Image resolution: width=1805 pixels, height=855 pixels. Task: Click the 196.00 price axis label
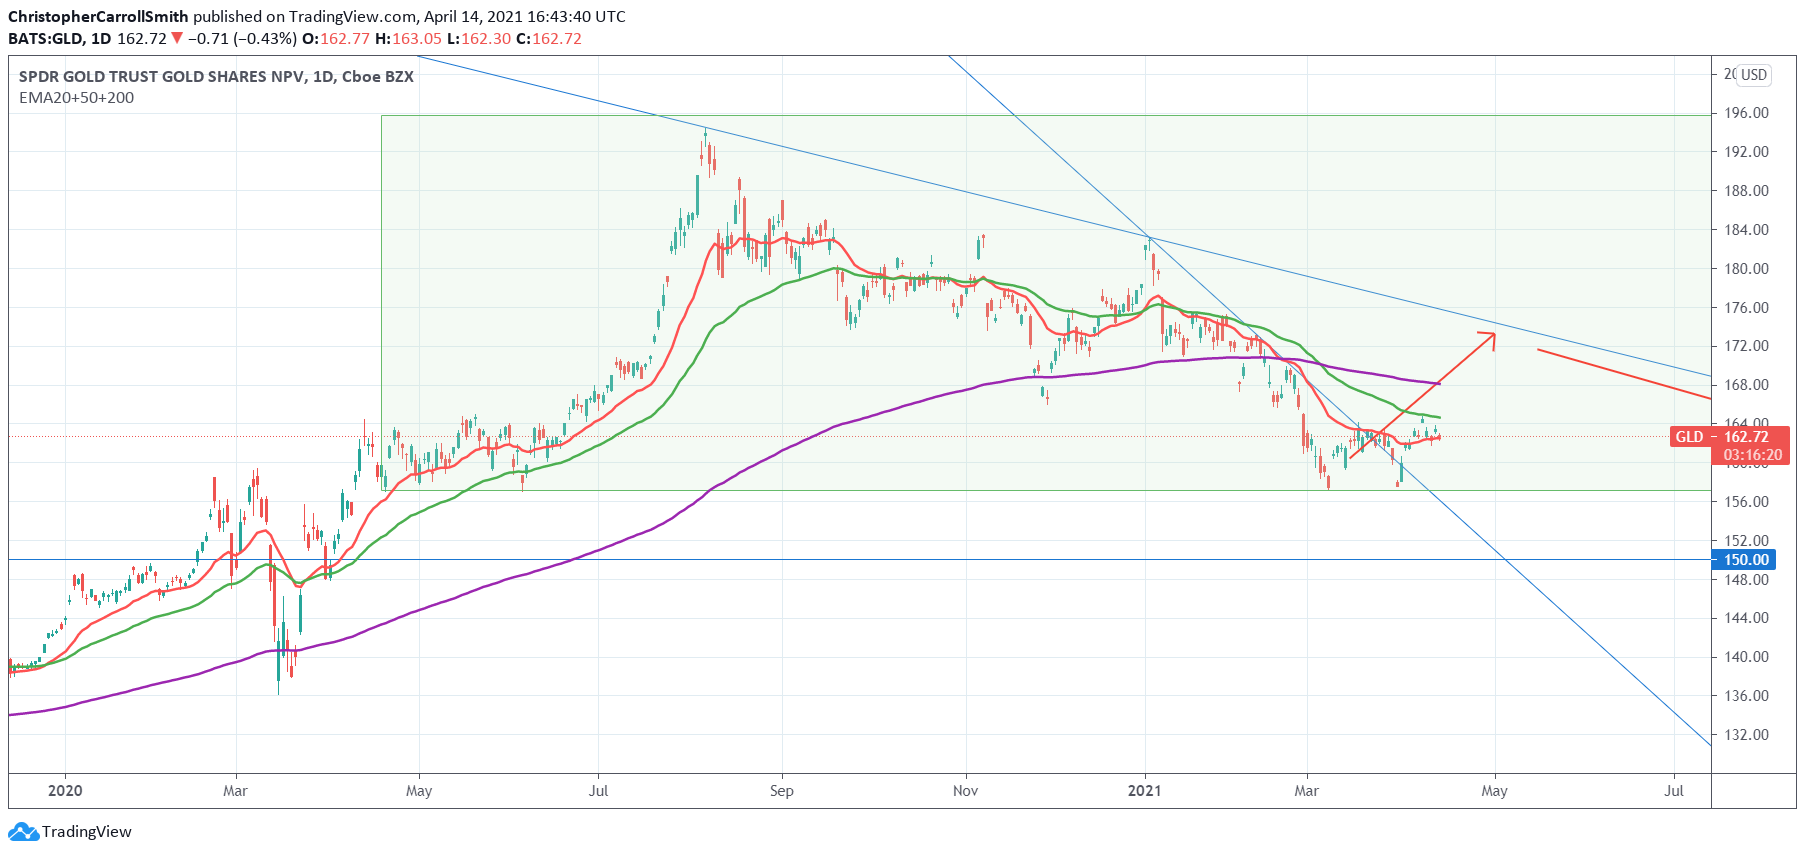click(x=1746, y=113)
